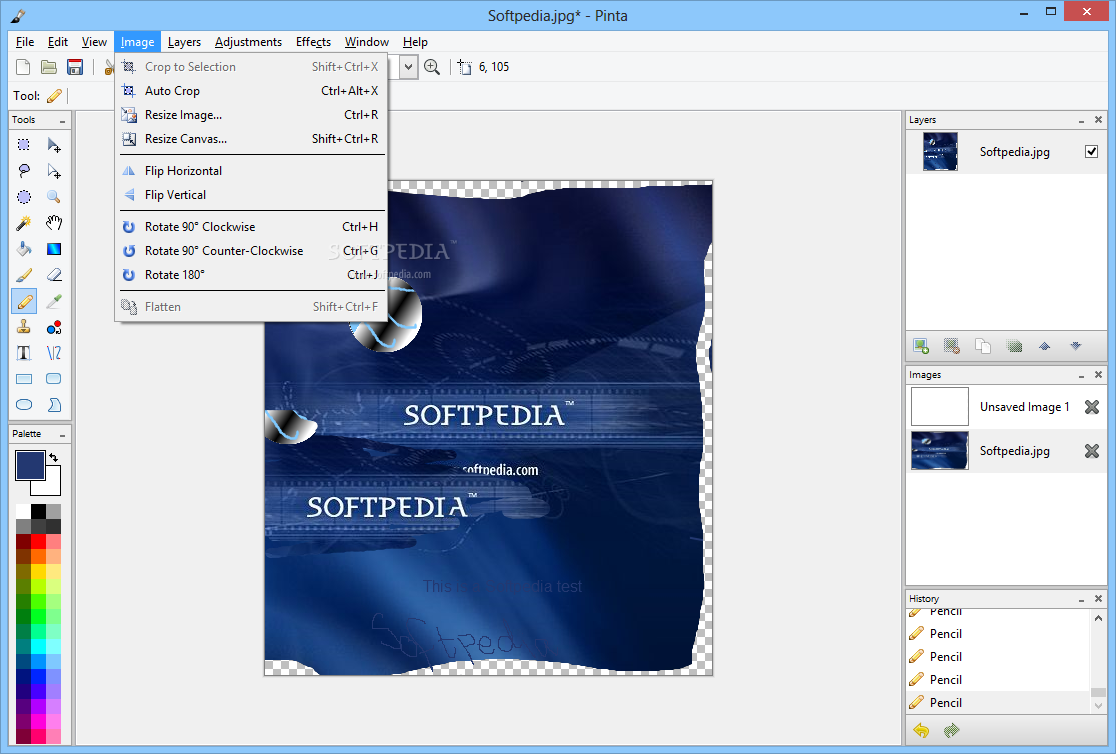Delete the current layer

952,346
